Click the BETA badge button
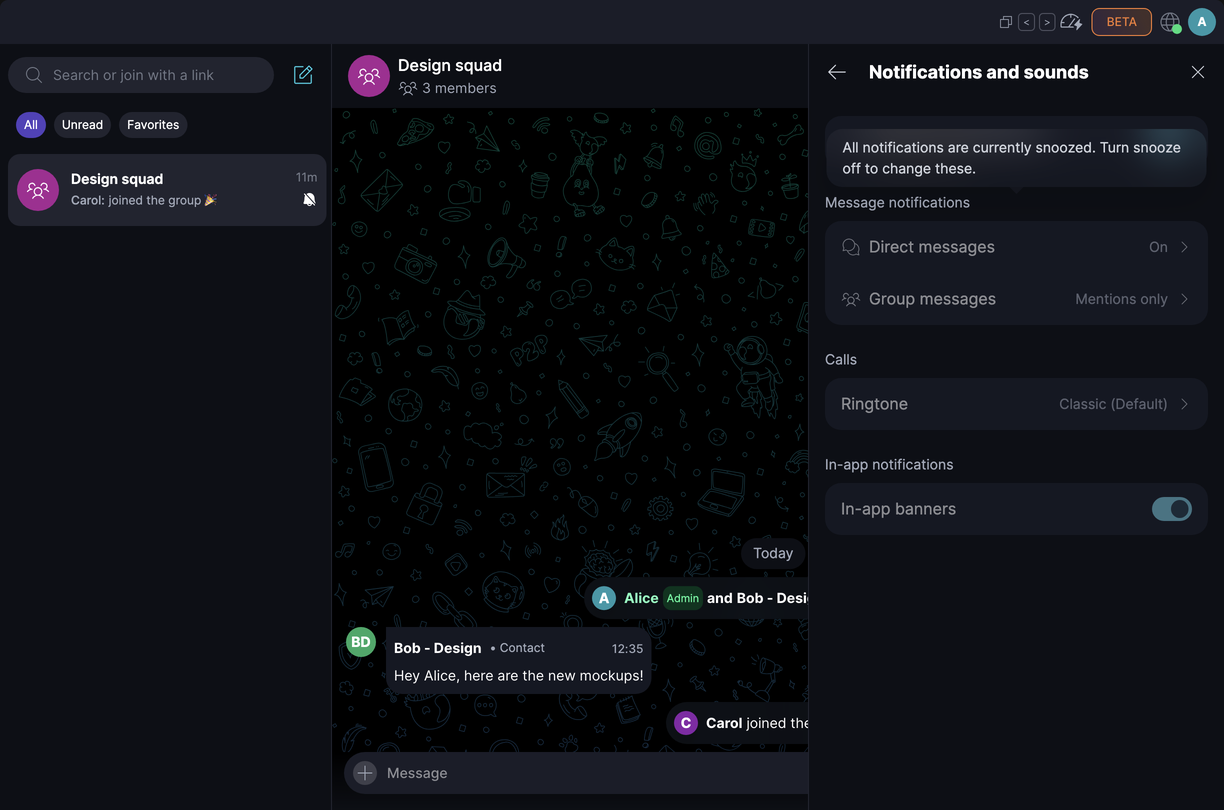 [x=1121, y=22]
